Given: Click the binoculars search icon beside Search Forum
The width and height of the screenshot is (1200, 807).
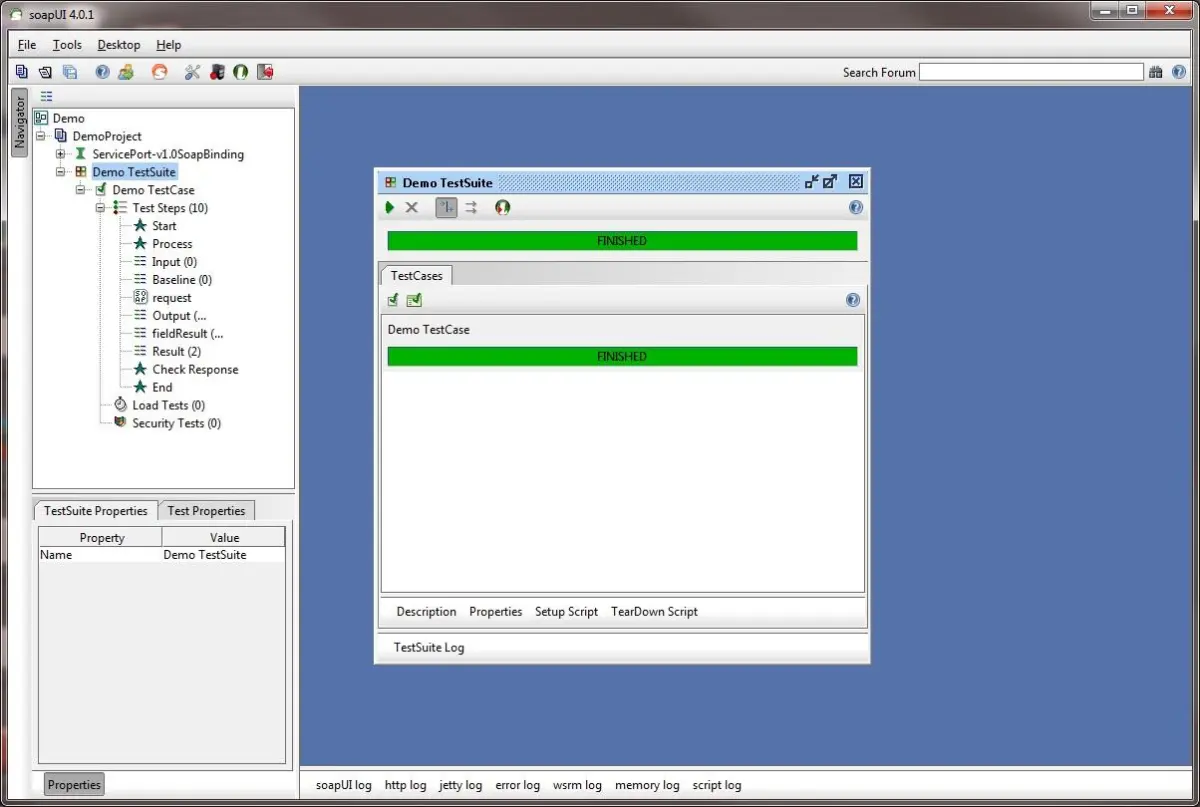Looking at the screenshot, I should tap(1156, 72).
